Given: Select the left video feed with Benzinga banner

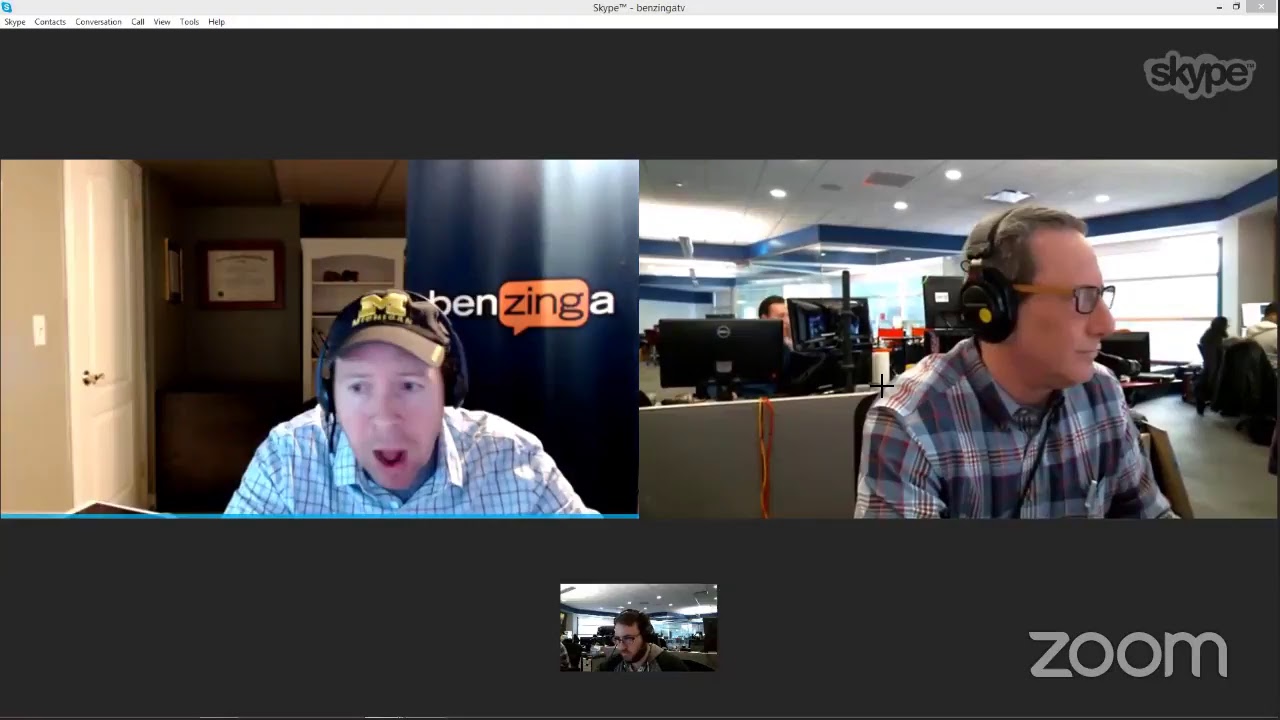Looking at the screenshot, I should (319, 339).
